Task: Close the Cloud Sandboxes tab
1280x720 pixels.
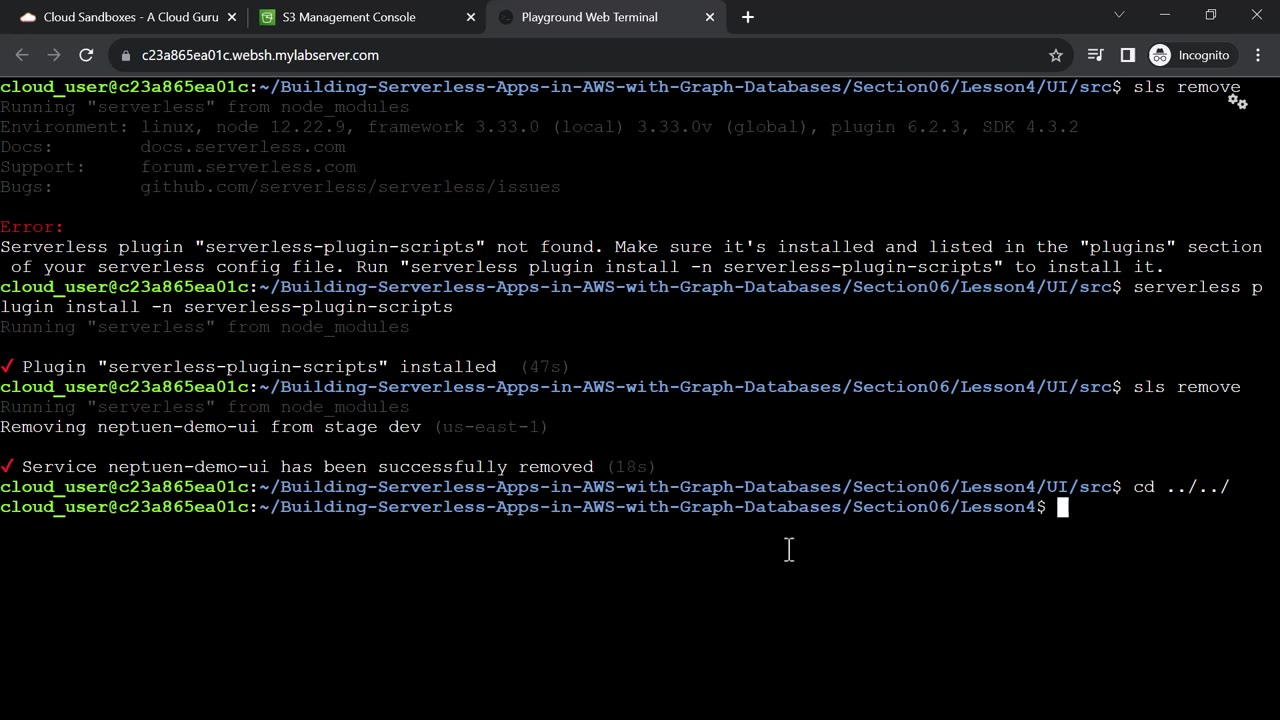Action: pyautogui.click(x=233, y=17)
